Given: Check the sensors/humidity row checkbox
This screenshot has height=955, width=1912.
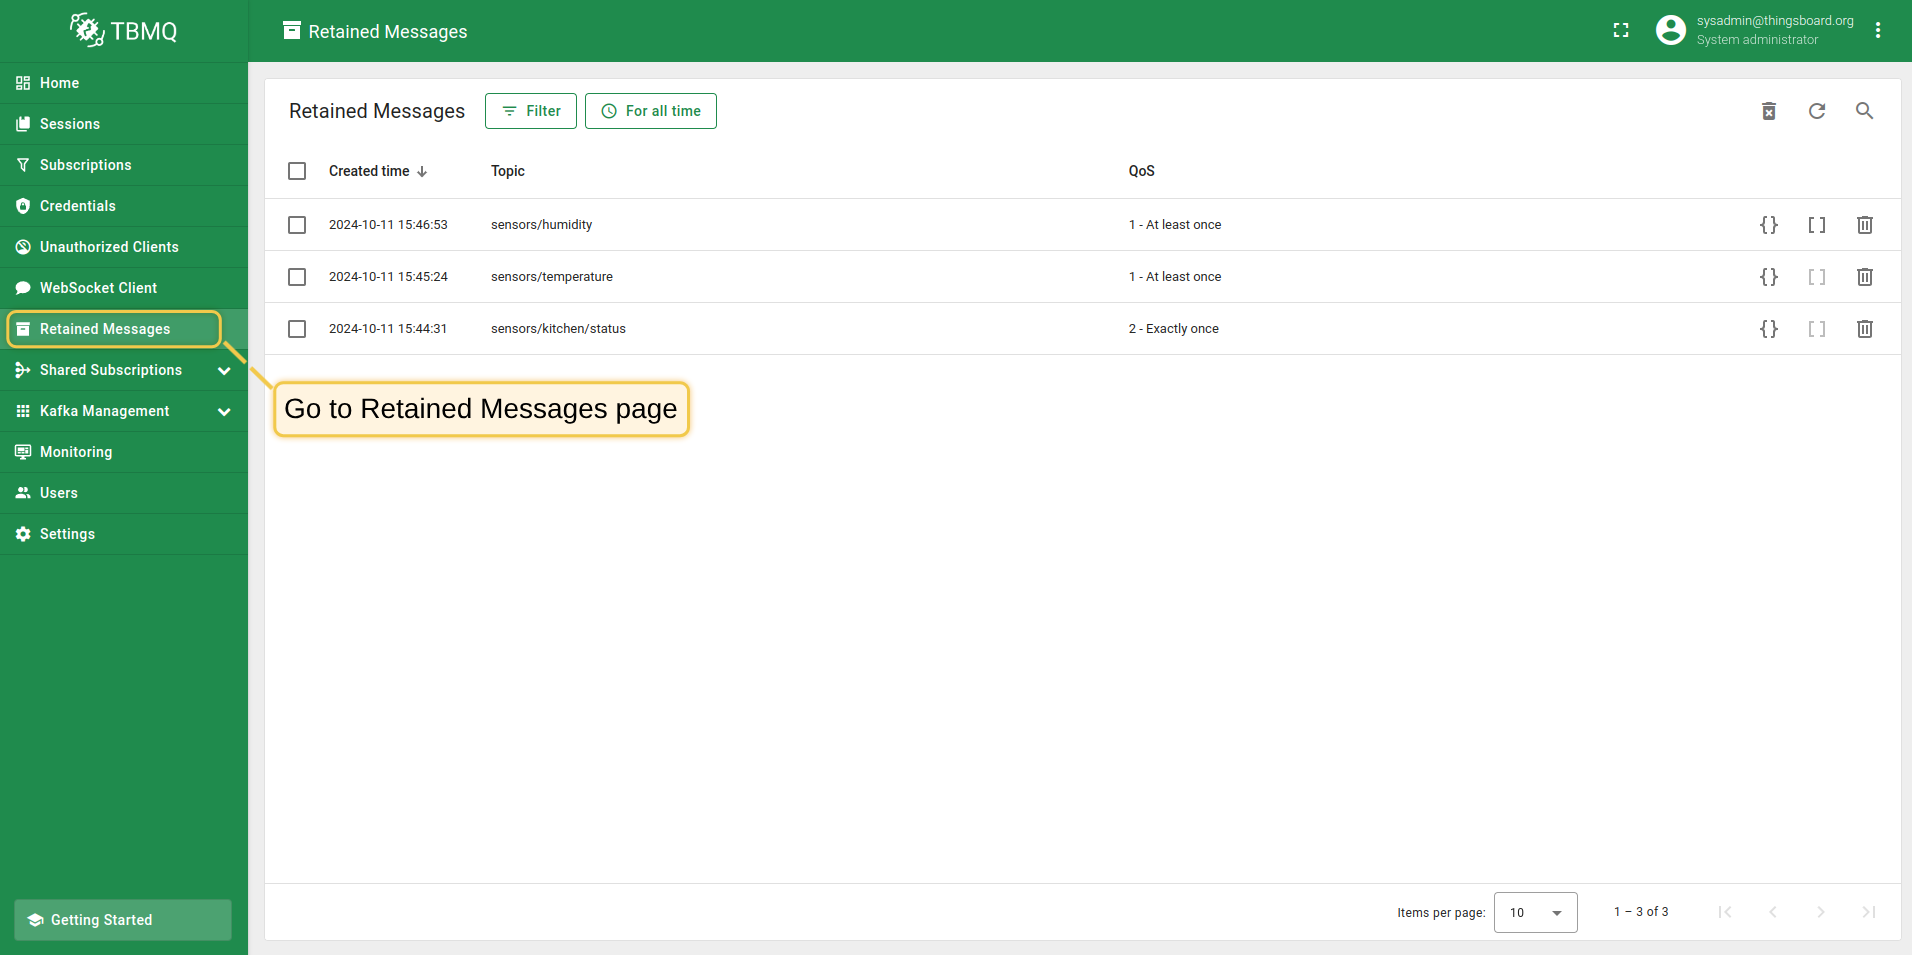Looking at the screenshot, I should coord(296,224).
